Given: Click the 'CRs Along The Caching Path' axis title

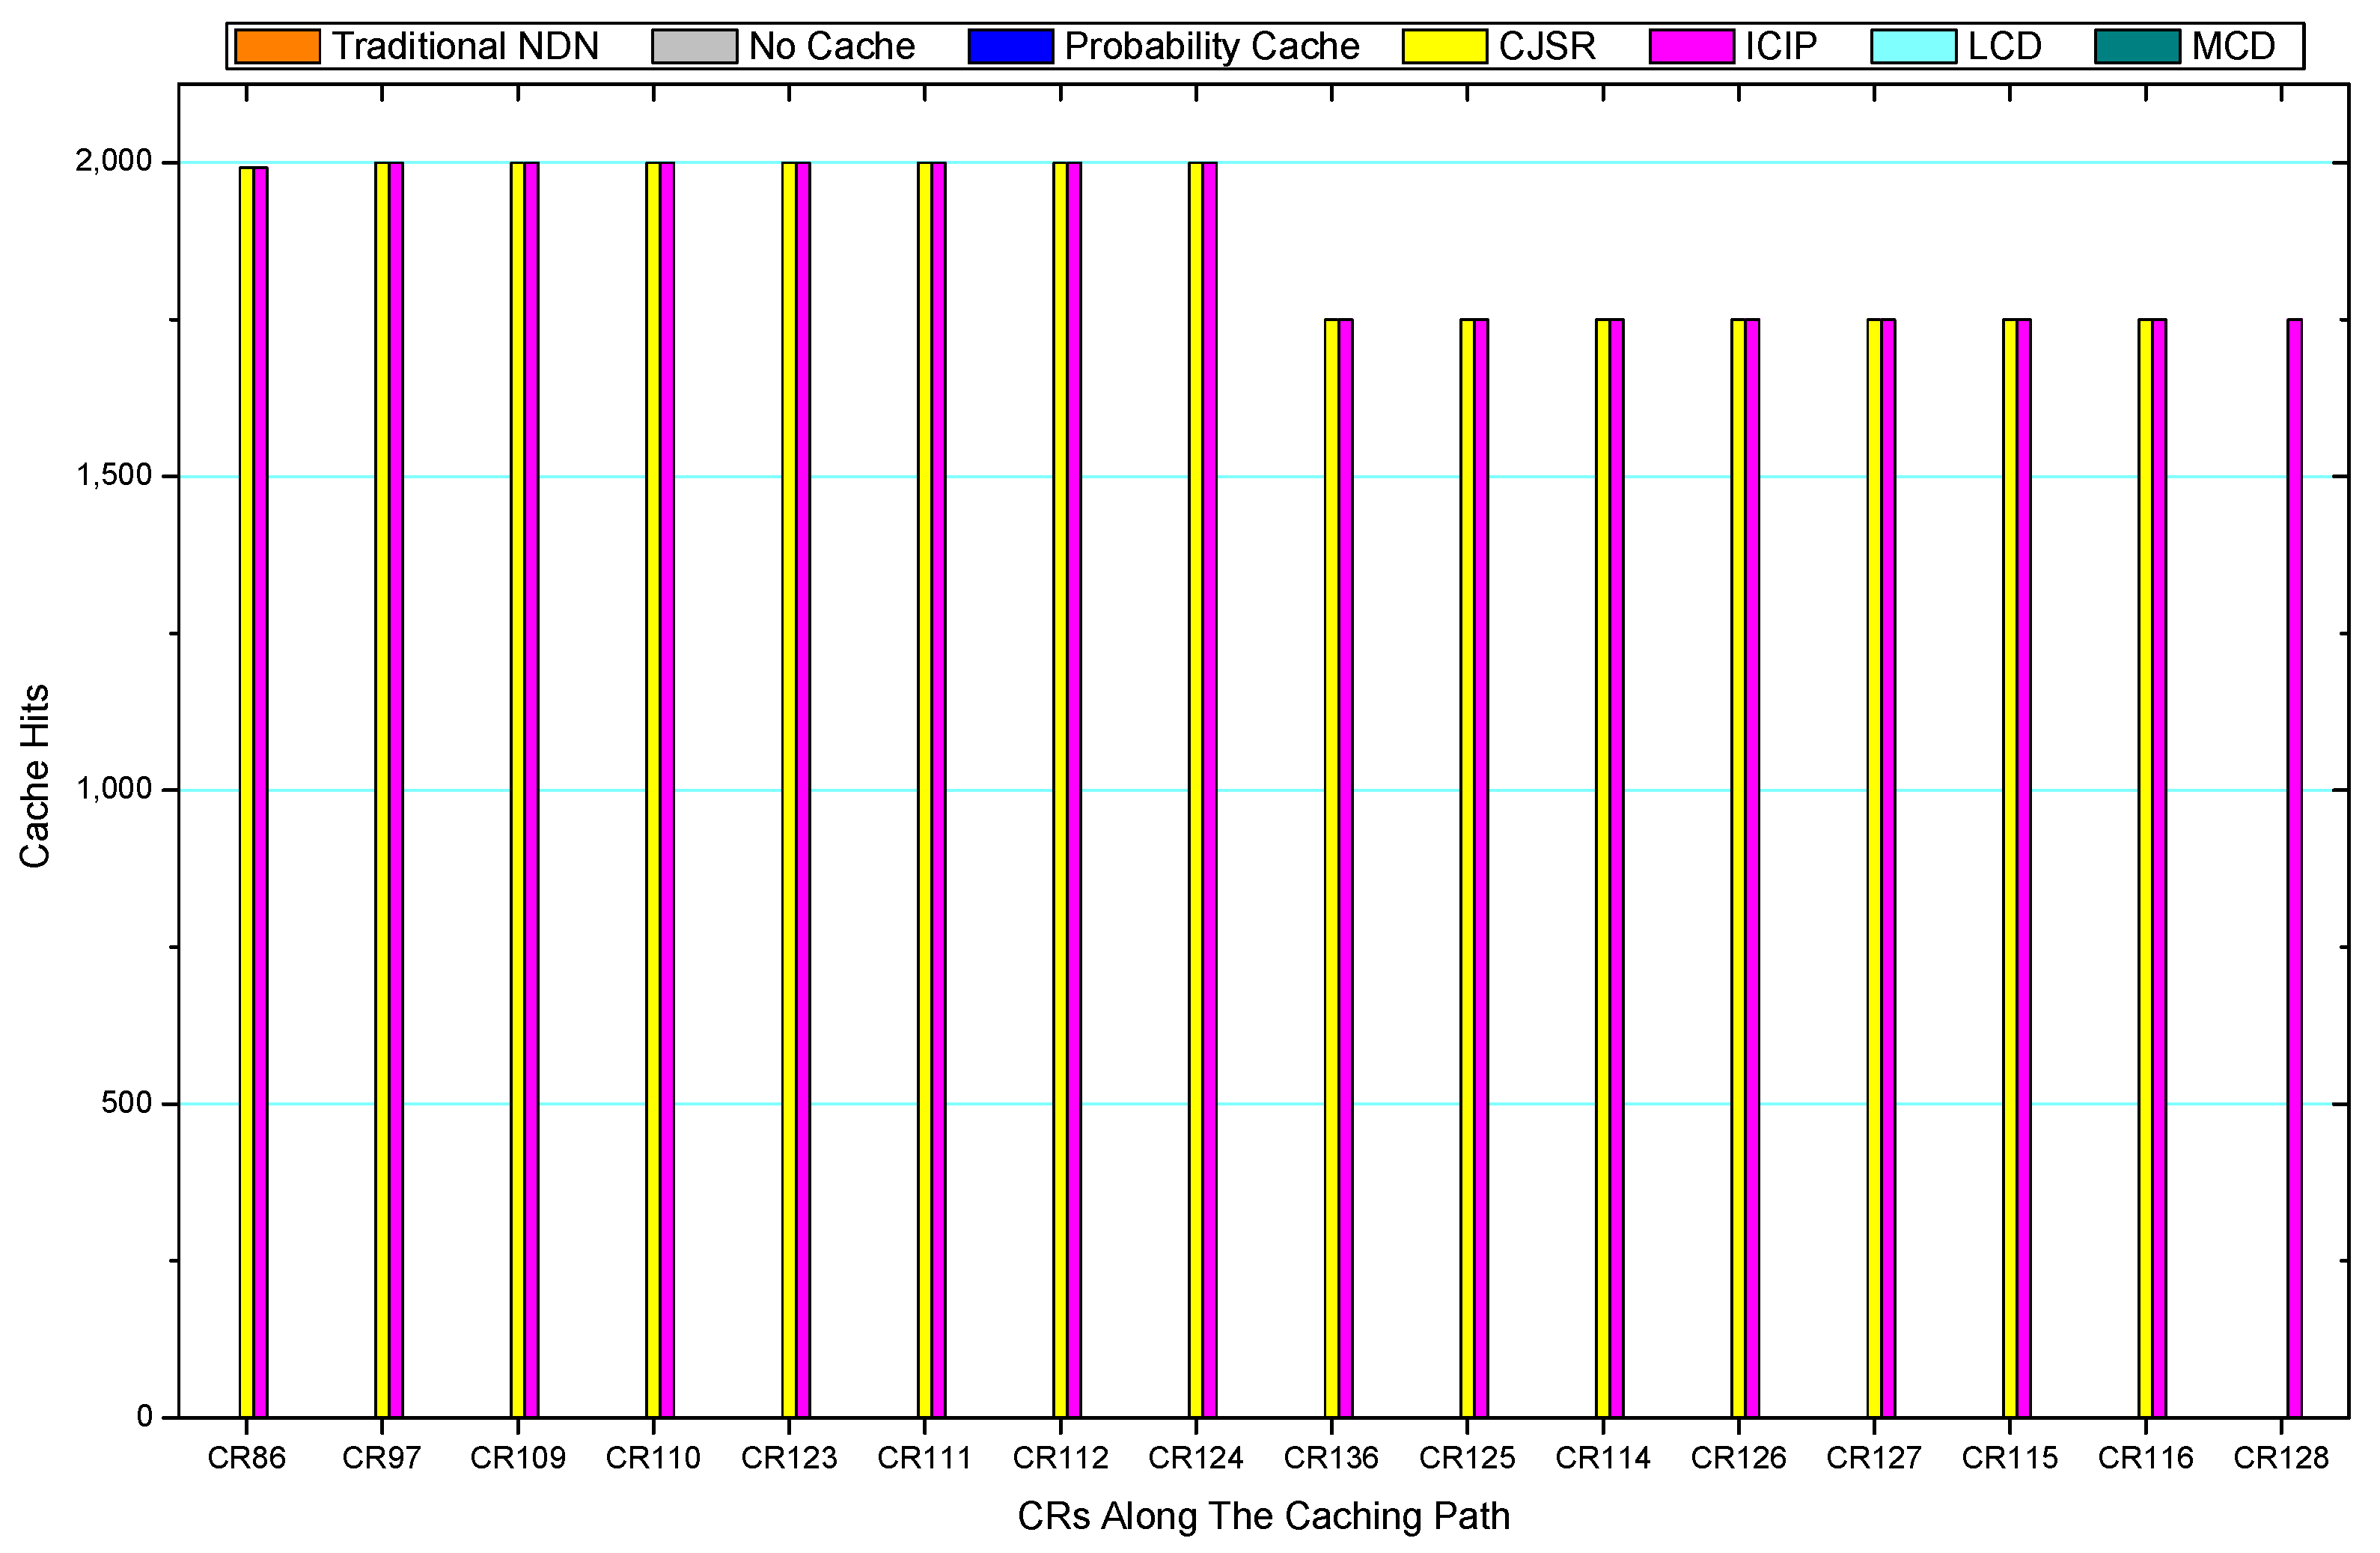Looking at the screenshot, I should [1263, 1516].
